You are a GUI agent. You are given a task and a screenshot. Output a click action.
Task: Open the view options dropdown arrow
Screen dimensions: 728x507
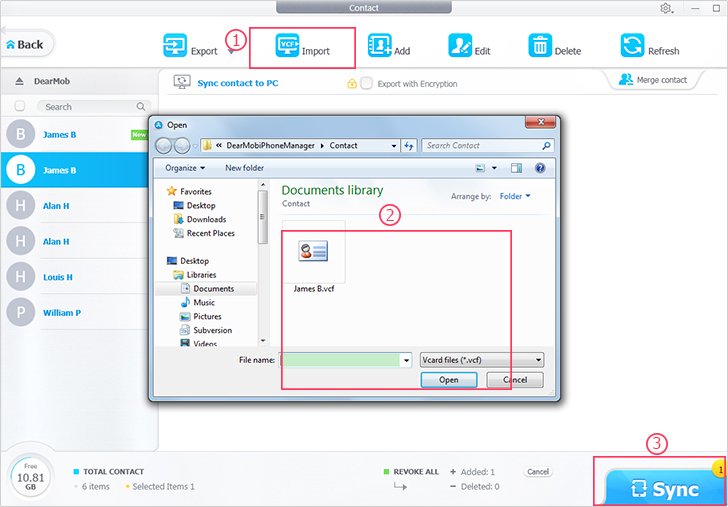[x=494, y=168]
